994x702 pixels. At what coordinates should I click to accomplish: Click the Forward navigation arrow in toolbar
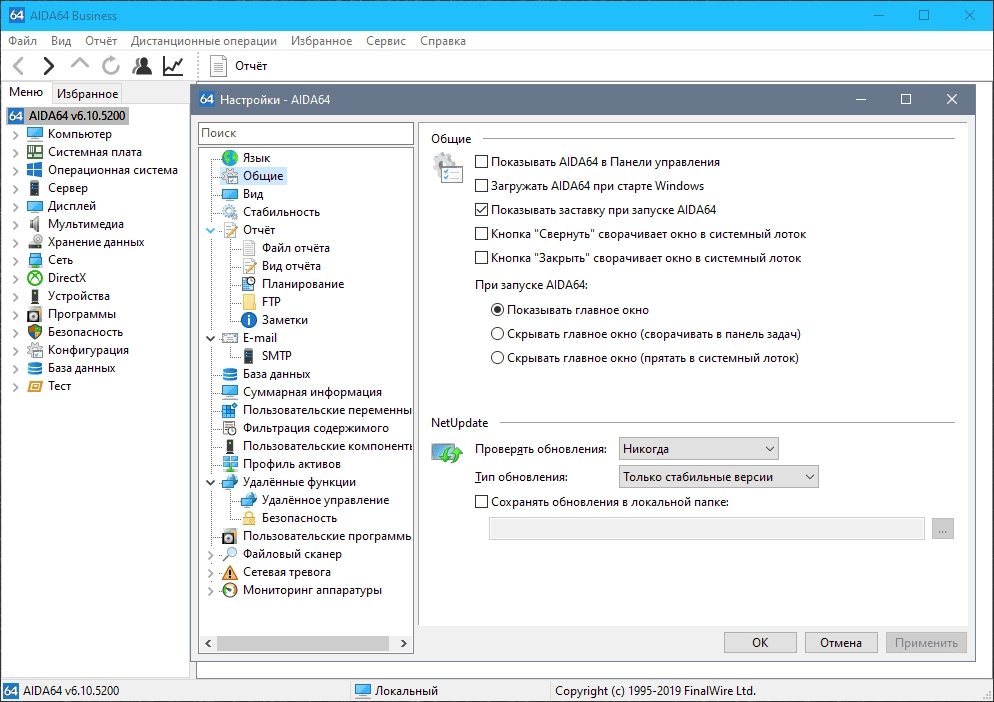[48, 65]
